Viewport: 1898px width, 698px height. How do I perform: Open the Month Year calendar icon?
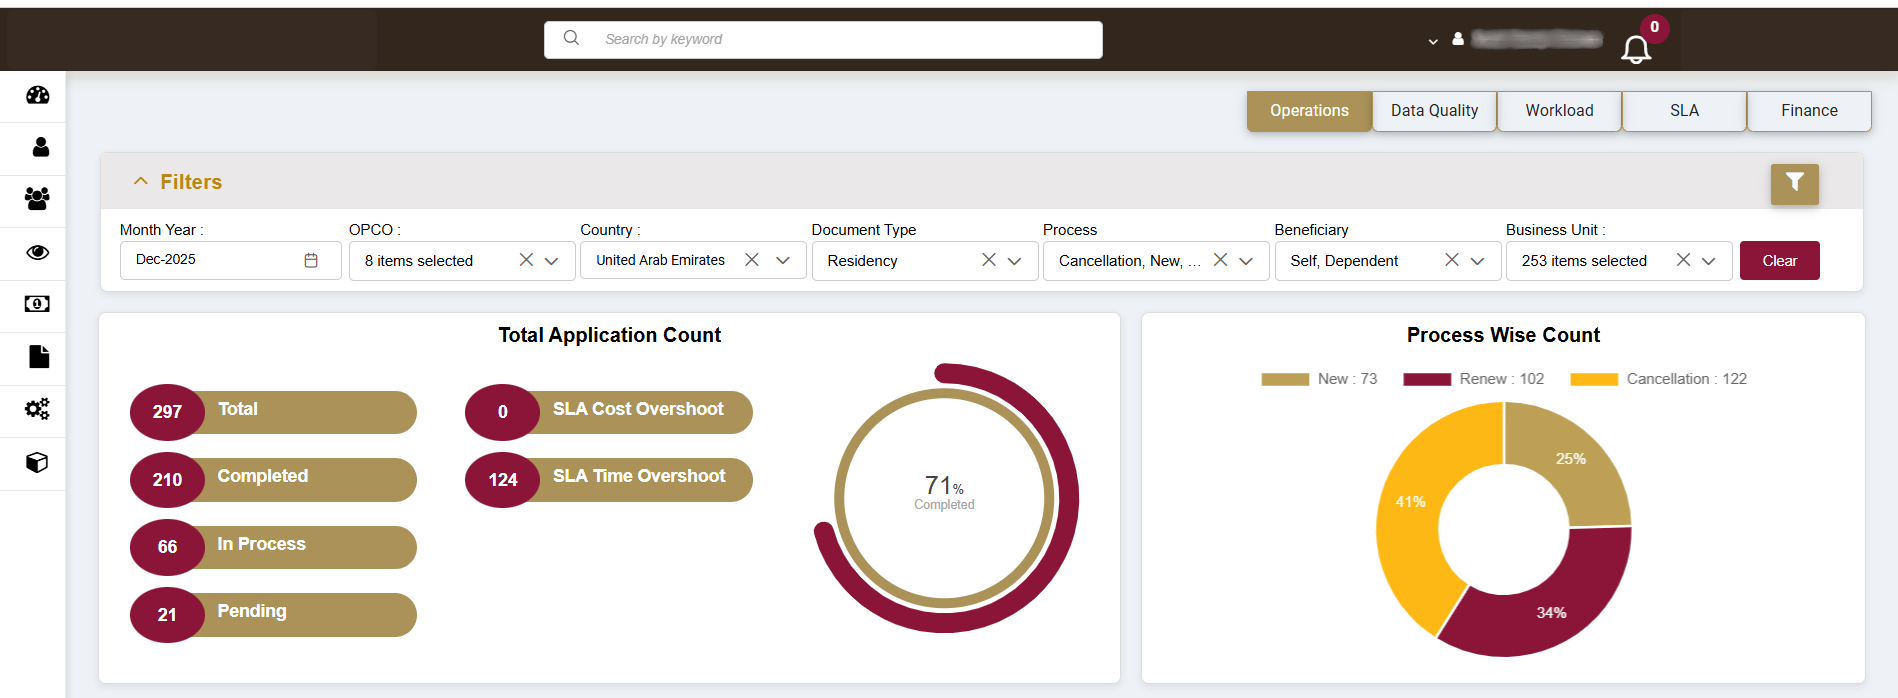(311, 260)
